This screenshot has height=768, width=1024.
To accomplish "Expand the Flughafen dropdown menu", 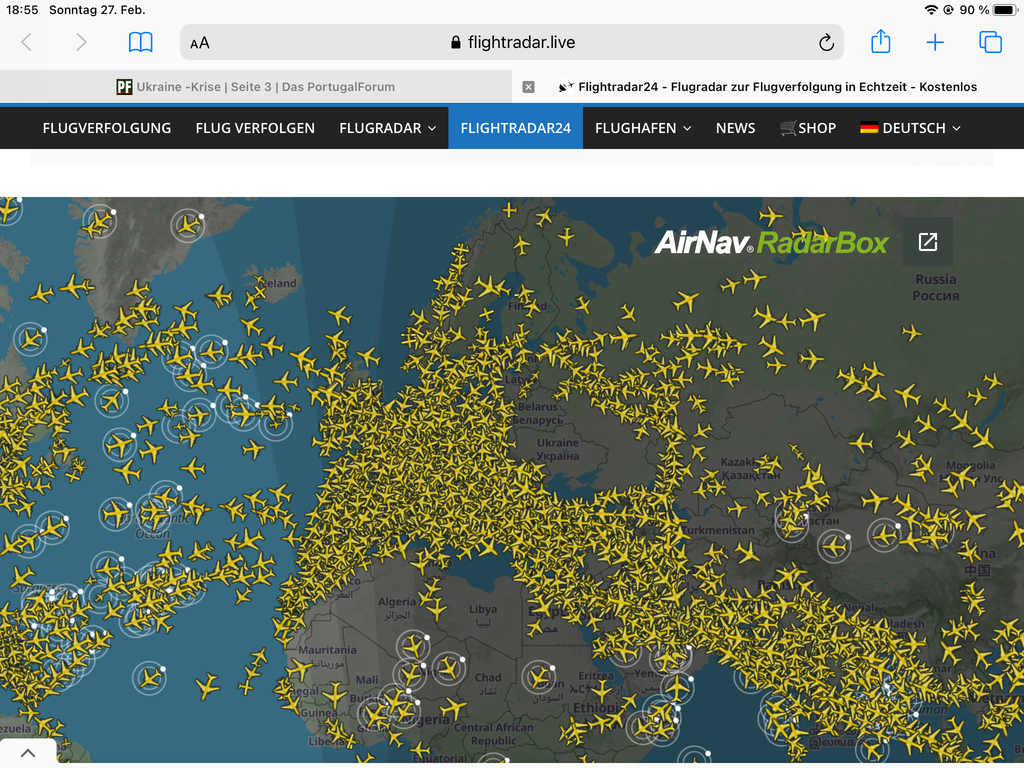I will [x=643, y=128].
